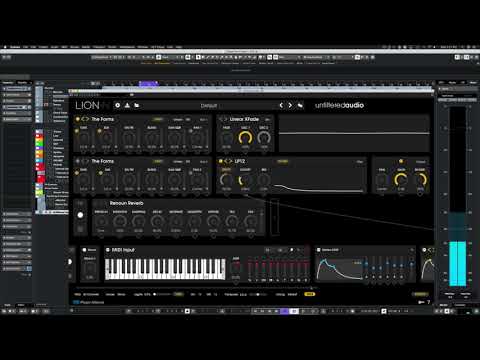Click the arrows icon beside lower The Forms title

[85, 161]
